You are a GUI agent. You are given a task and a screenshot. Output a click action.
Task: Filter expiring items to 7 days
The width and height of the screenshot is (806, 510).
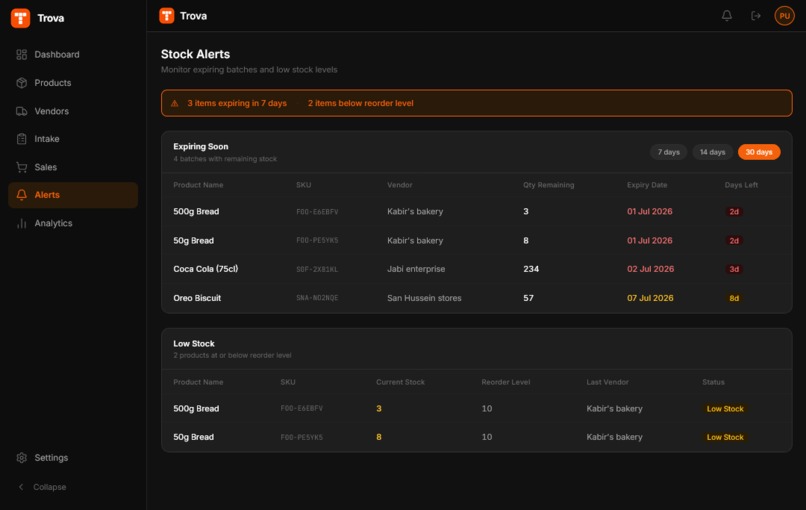pos(668,152)
